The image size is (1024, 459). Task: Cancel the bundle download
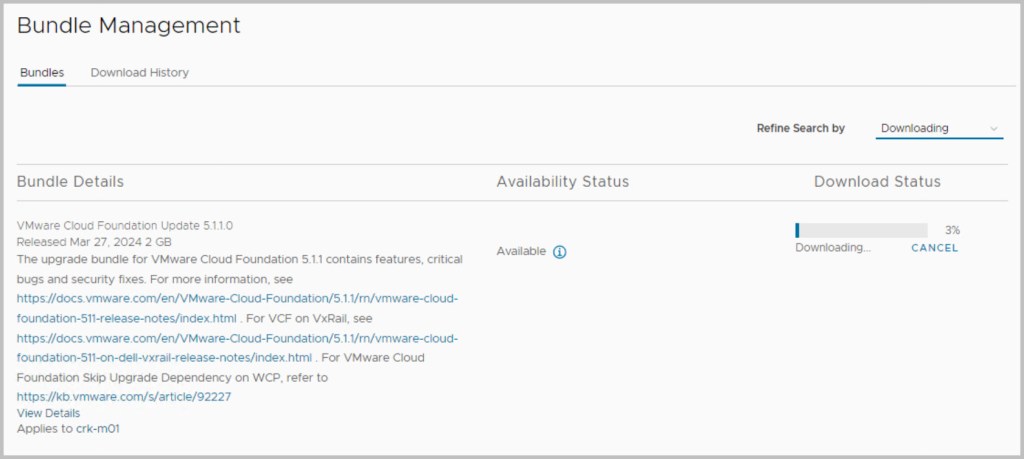pyautogui.click(x=934, y=248)
